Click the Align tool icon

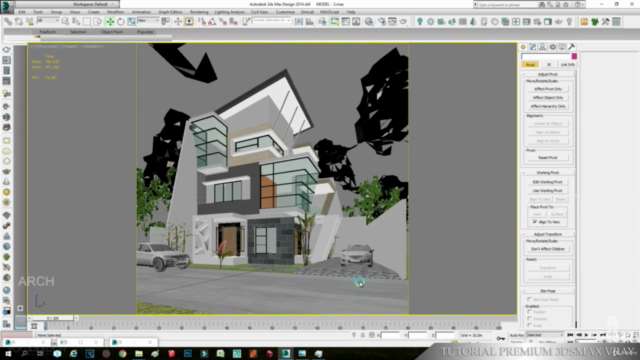[310, 22]
